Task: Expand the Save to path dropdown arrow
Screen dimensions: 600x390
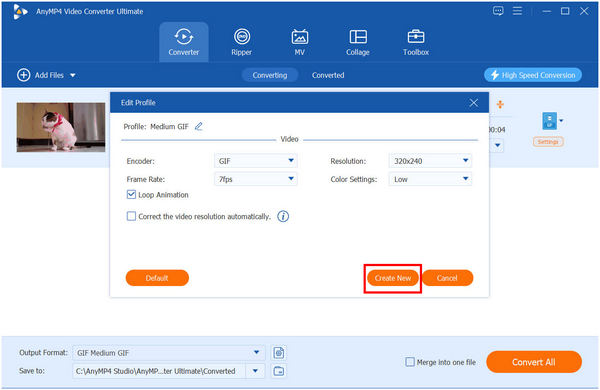Action: point(255,371)
